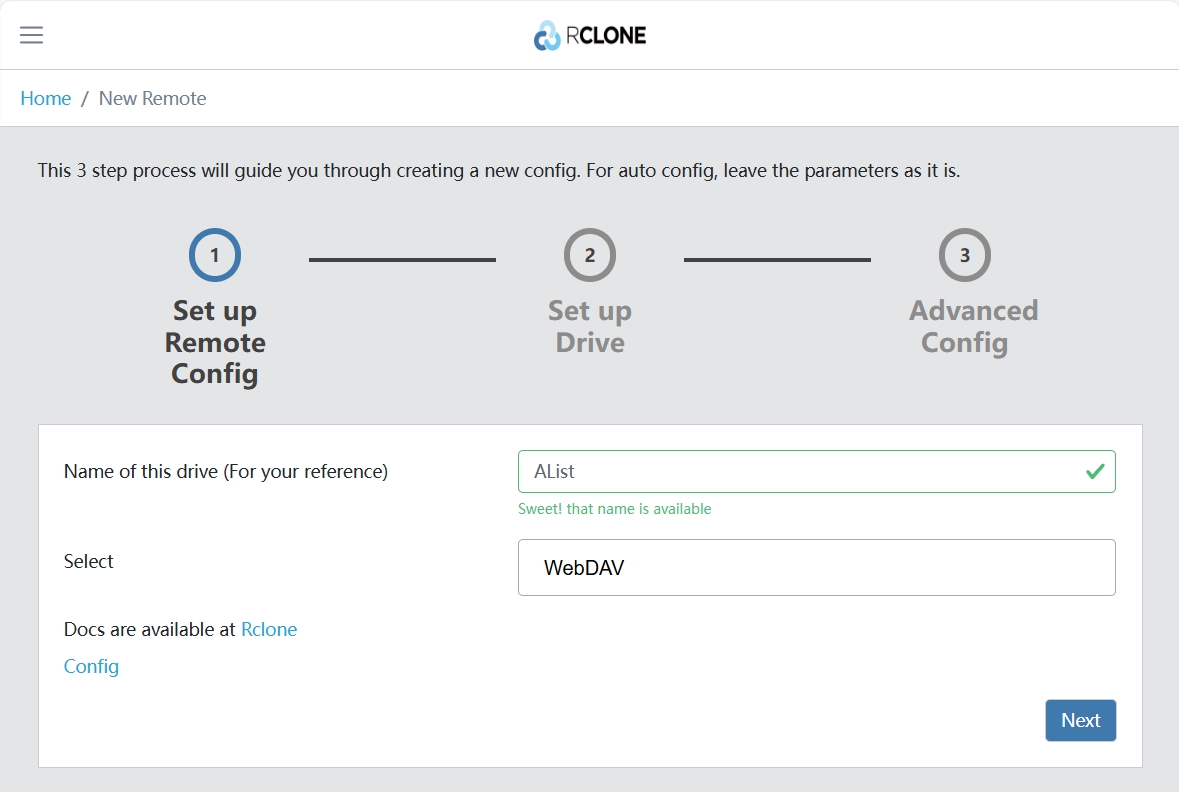The image size is (1179, 792).
Task: Click the Rclone logo in header
Action: pos(590,35)
